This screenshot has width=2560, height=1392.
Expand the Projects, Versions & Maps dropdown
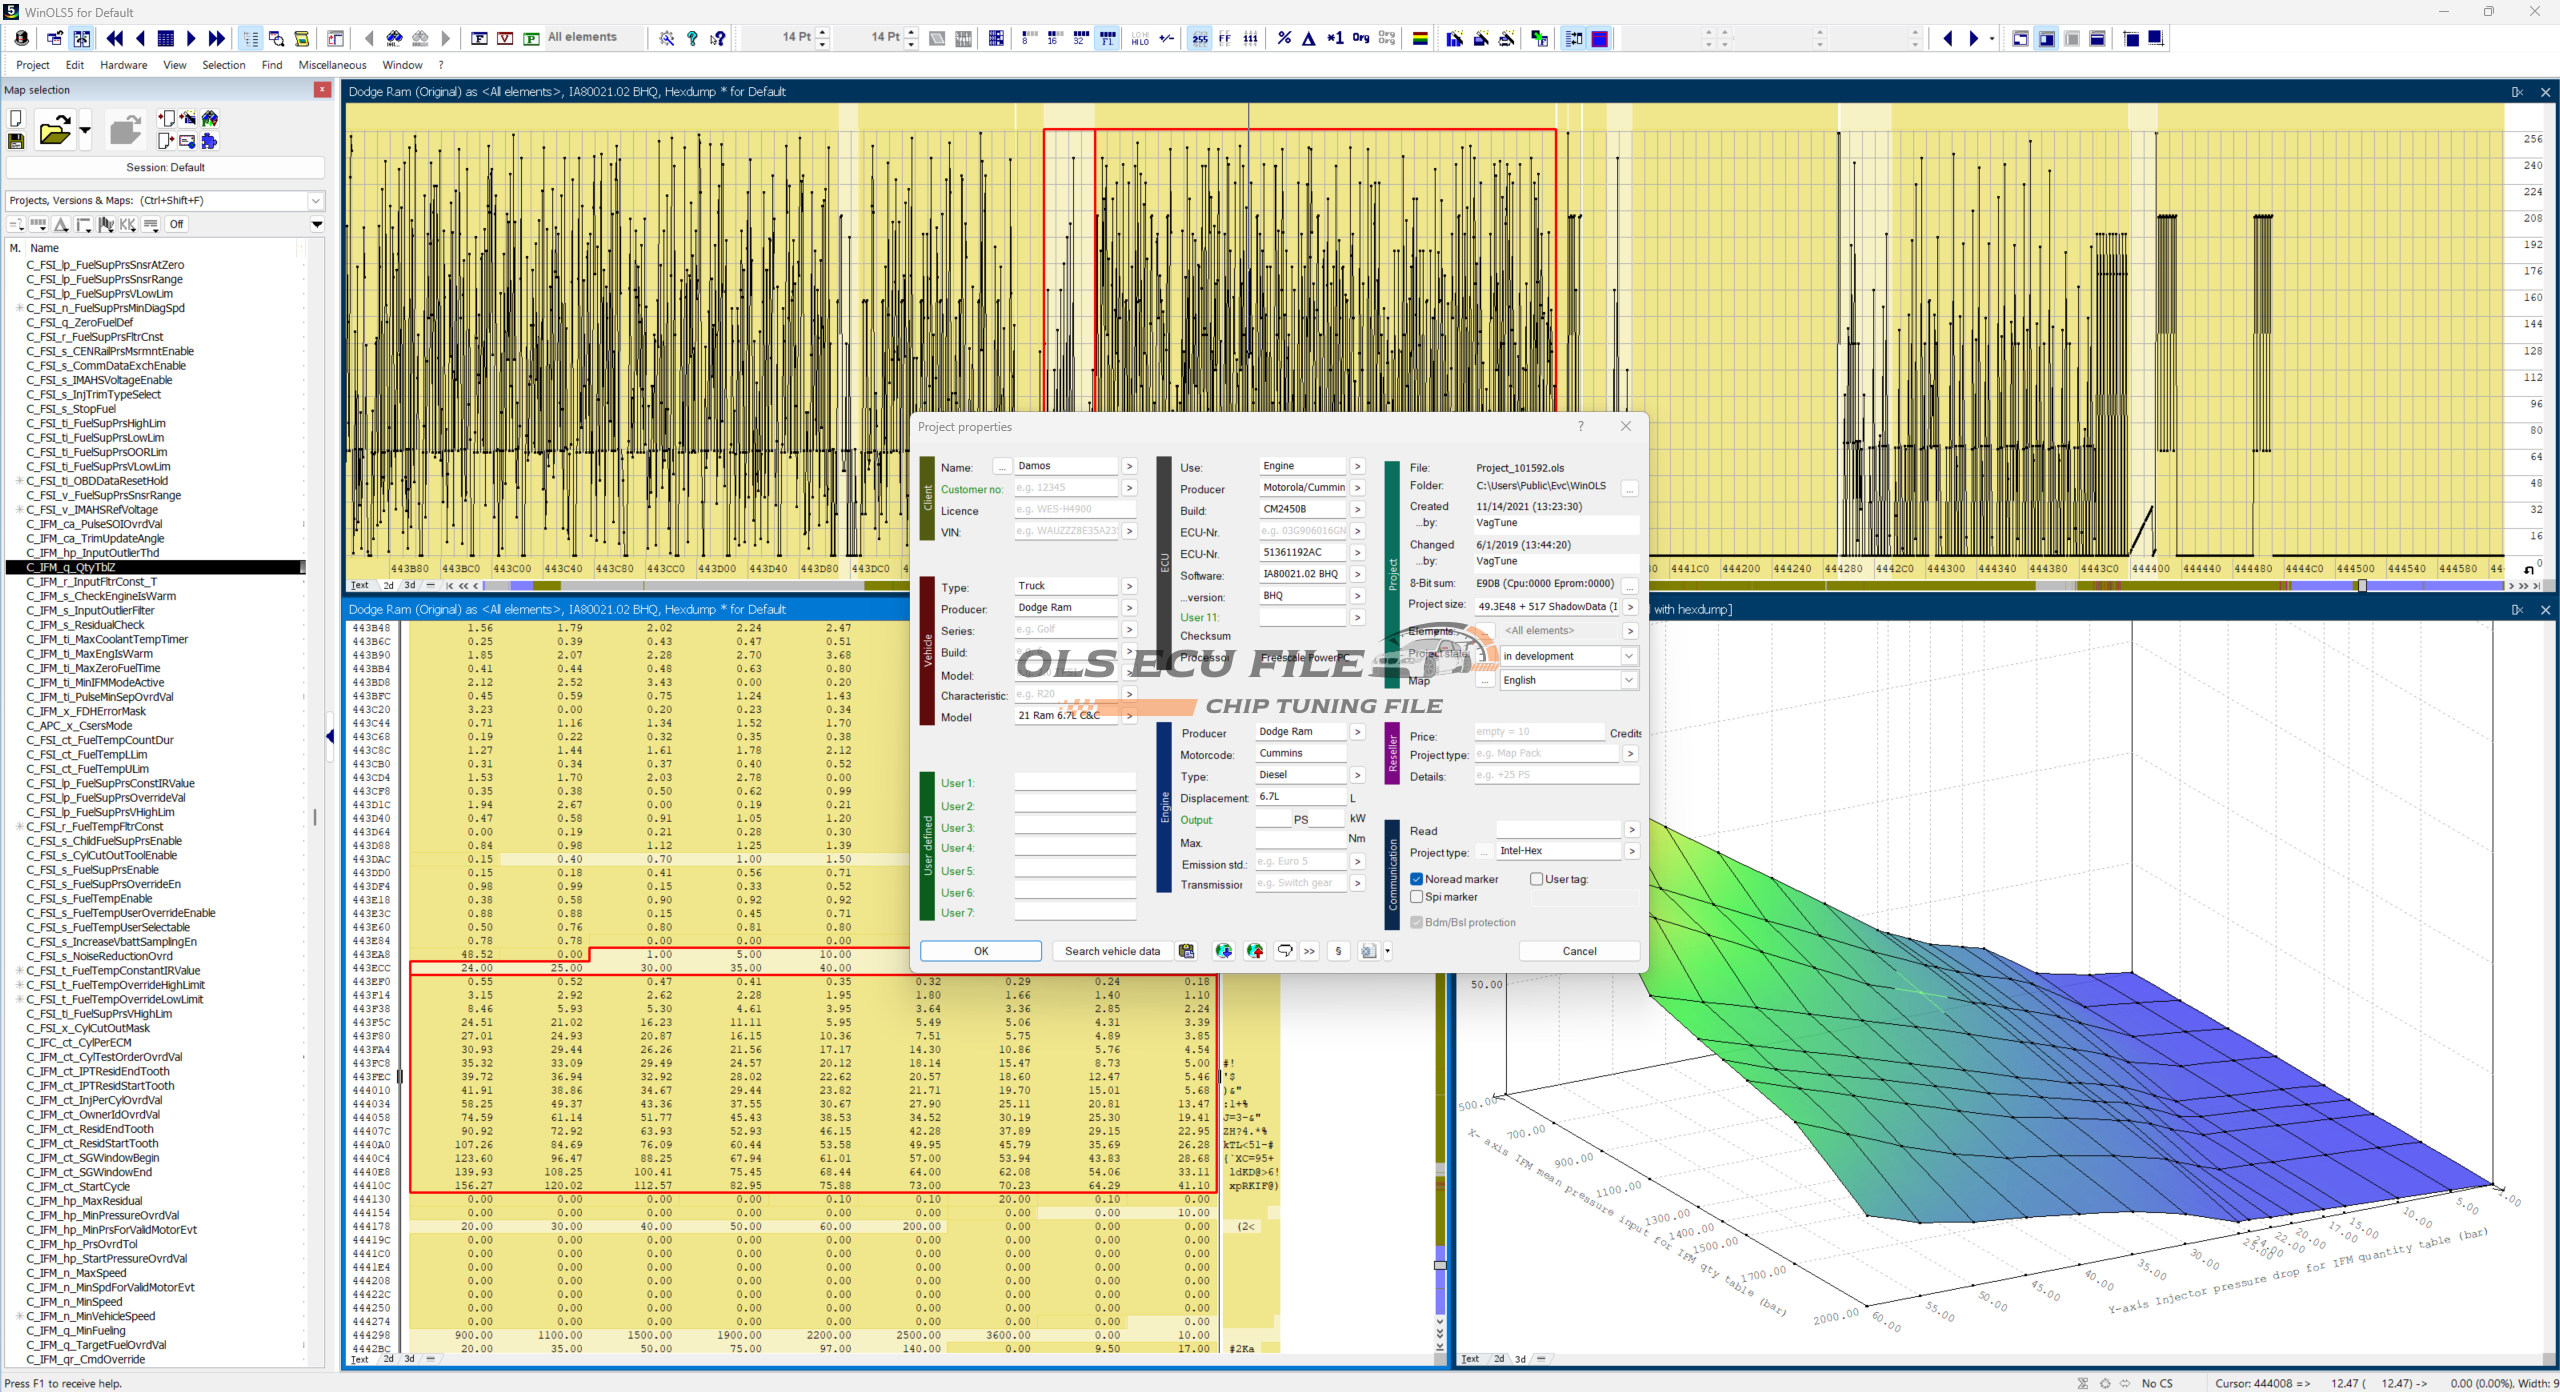[x=316, y=201]
